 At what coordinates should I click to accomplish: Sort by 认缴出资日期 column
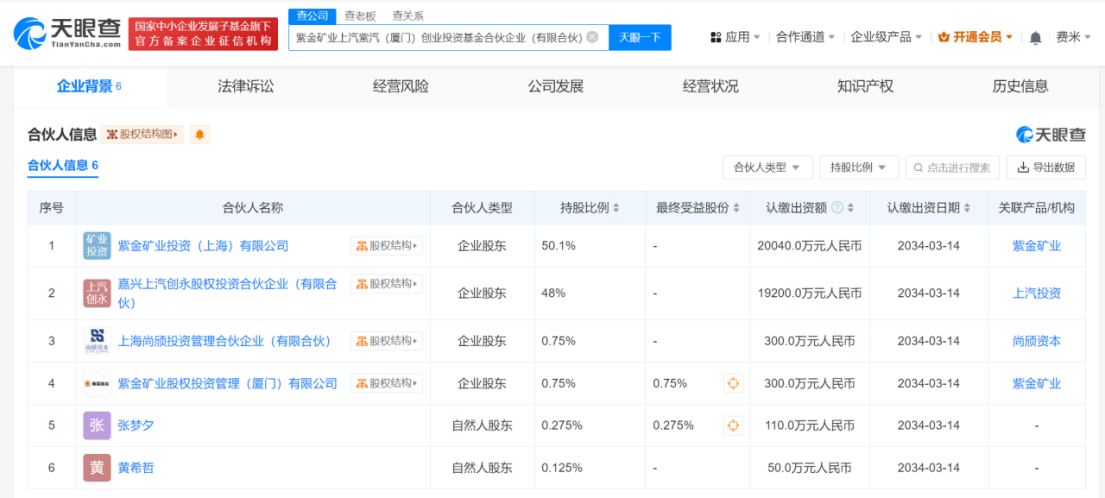(x=966, y=208)
